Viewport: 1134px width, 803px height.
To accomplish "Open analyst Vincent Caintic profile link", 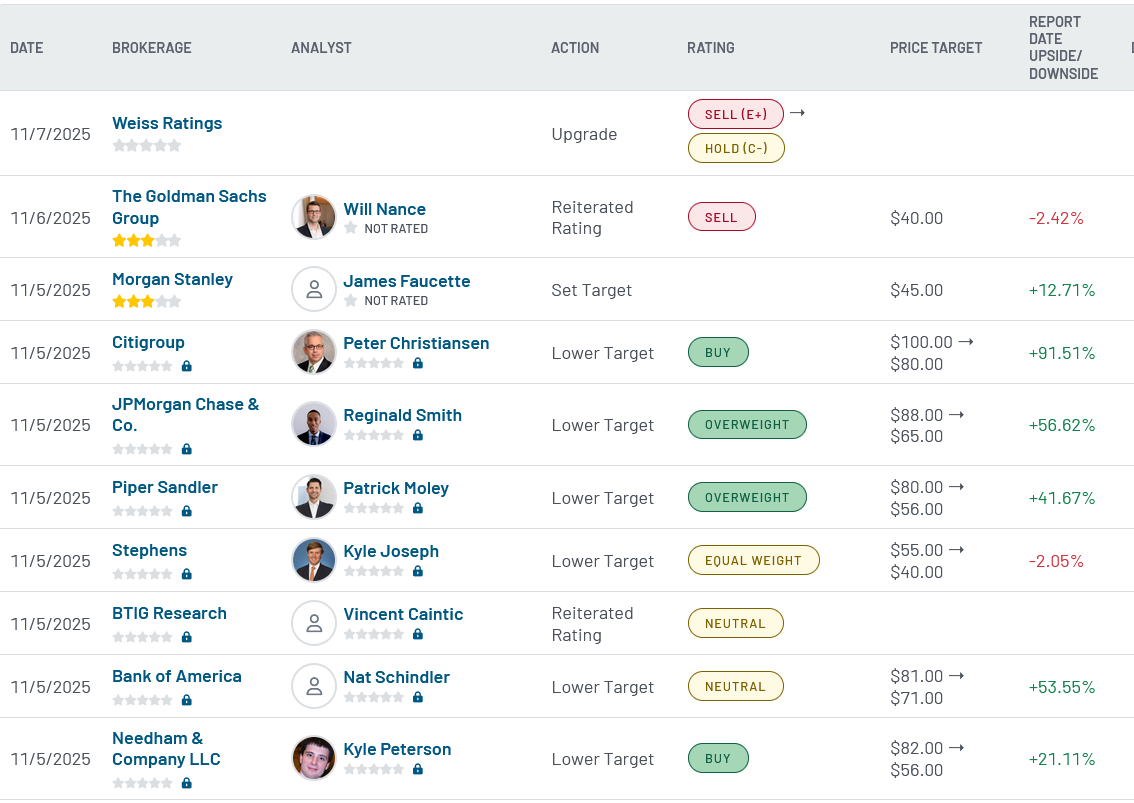I will pos(403,614).
